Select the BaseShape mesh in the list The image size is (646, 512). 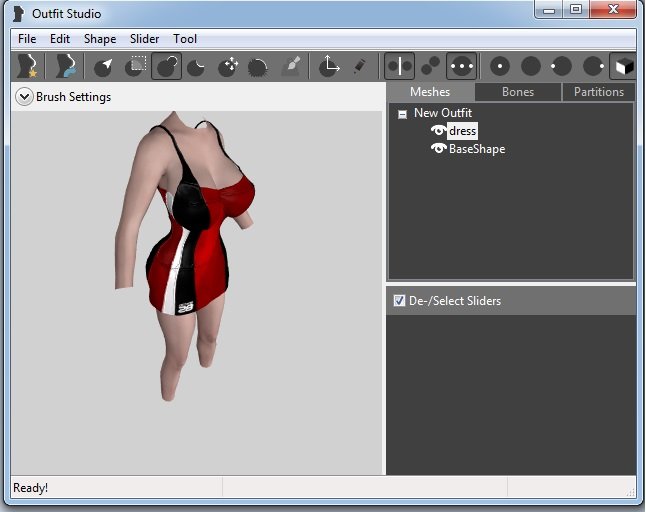477,149
